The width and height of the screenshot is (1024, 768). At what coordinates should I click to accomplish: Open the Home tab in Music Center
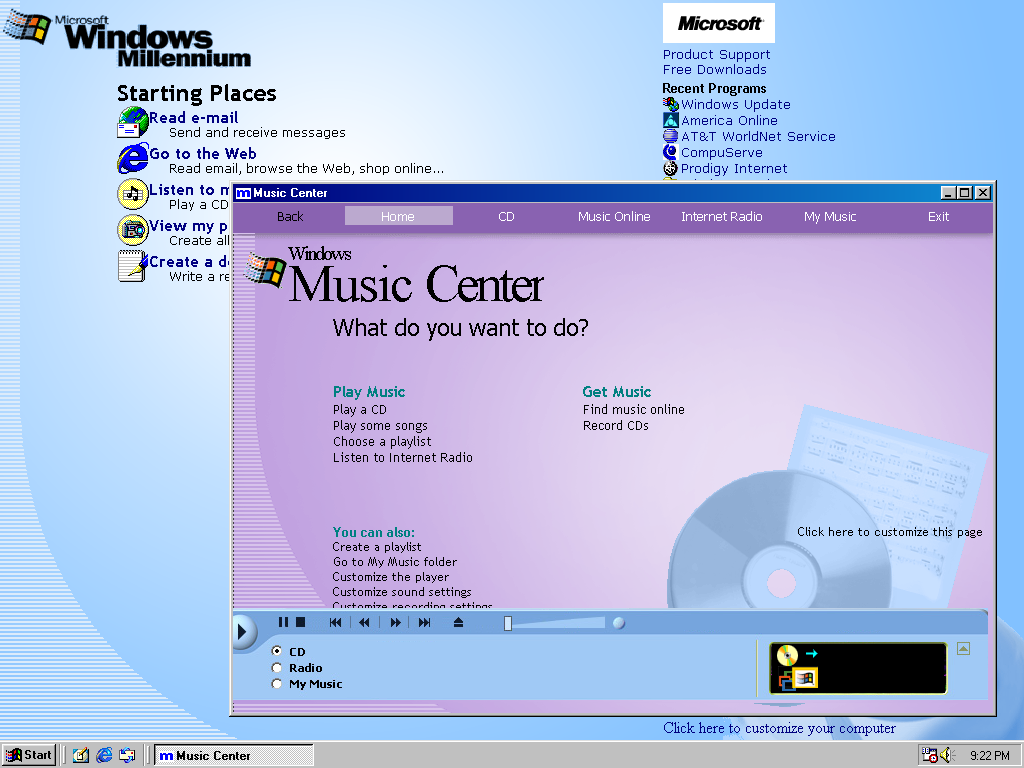398,216
